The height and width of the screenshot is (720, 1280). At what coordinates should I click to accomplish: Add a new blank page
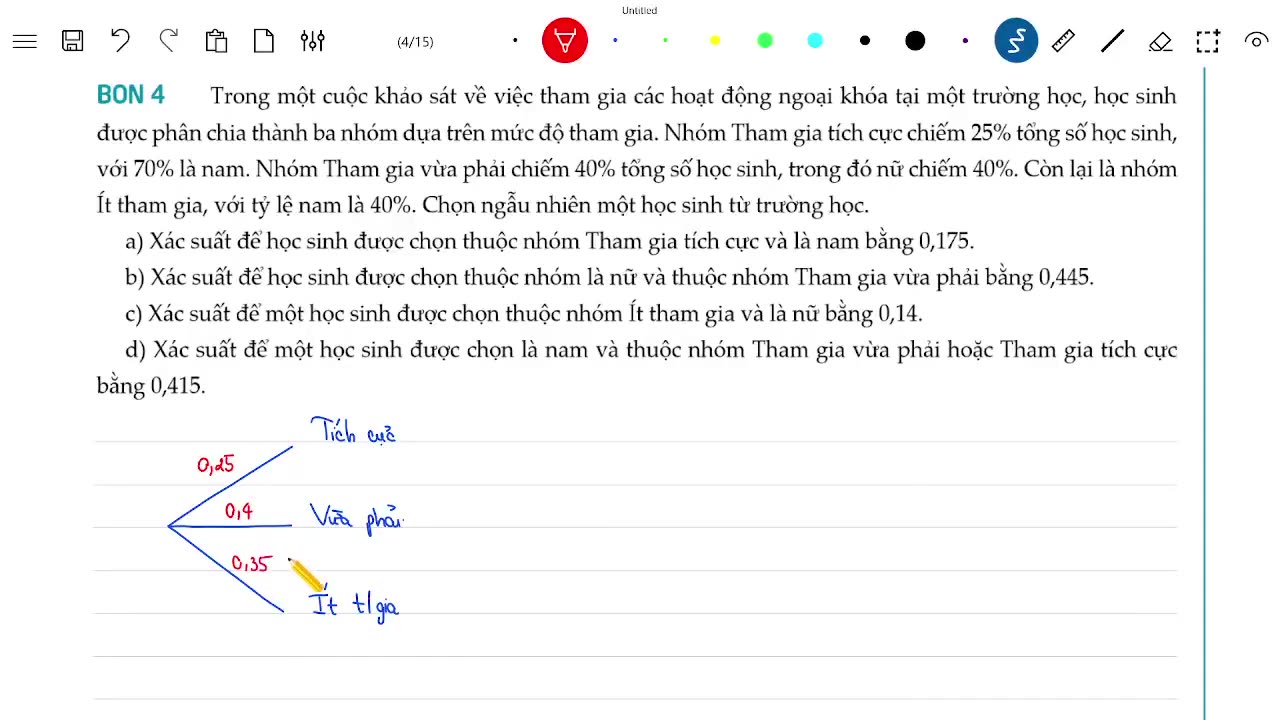coord(264,41)
